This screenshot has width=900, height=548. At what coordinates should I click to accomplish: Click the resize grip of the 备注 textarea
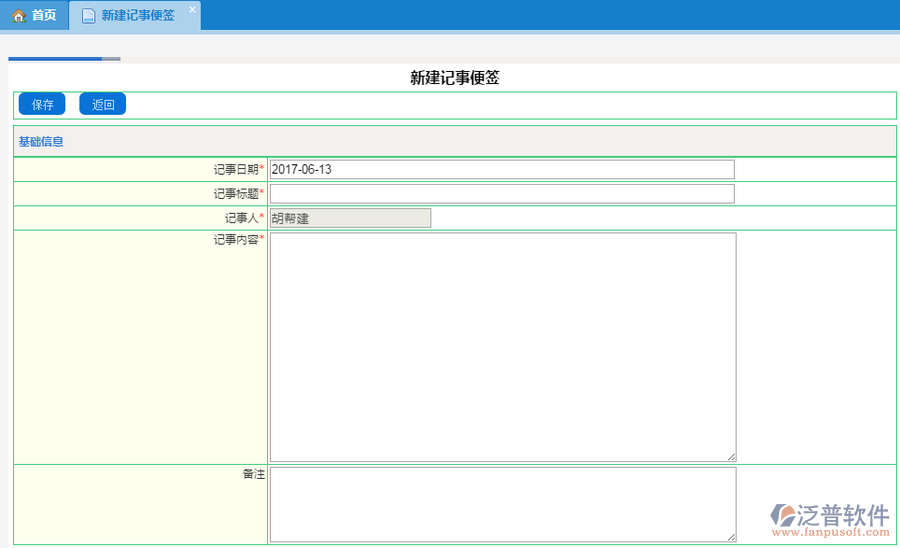pos(731,536)
